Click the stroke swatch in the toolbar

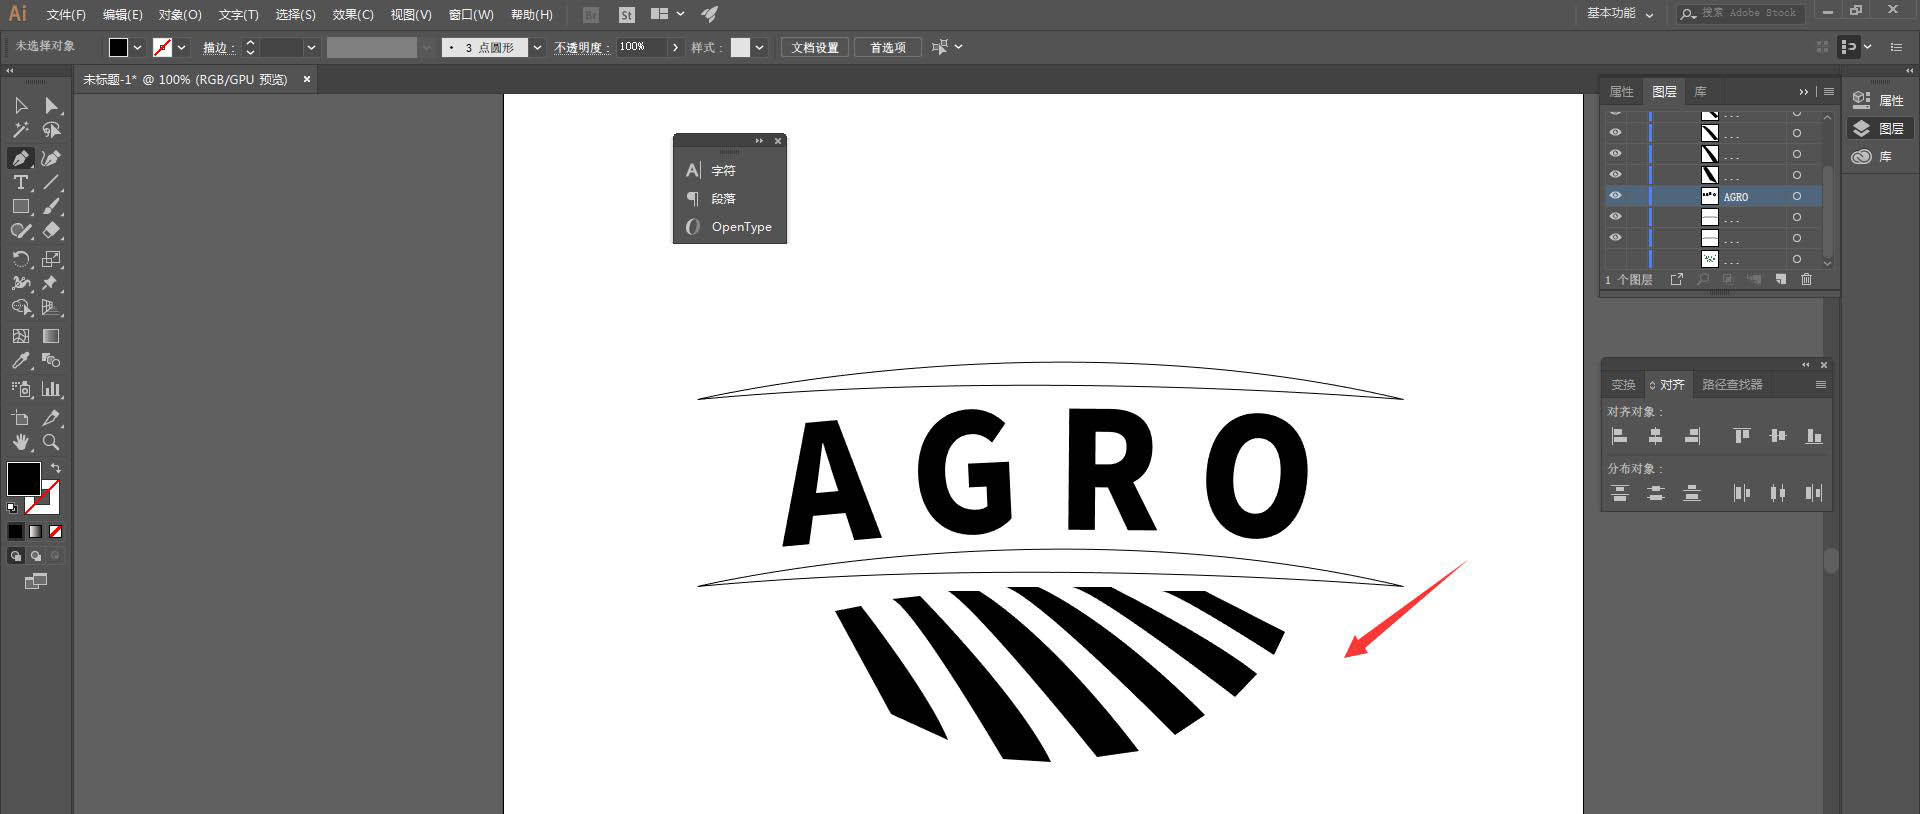coord(48,501)
